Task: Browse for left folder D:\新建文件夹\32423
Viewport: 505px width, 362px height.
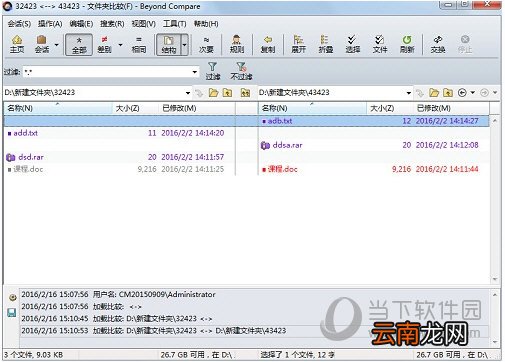Action: coord(213,93)
